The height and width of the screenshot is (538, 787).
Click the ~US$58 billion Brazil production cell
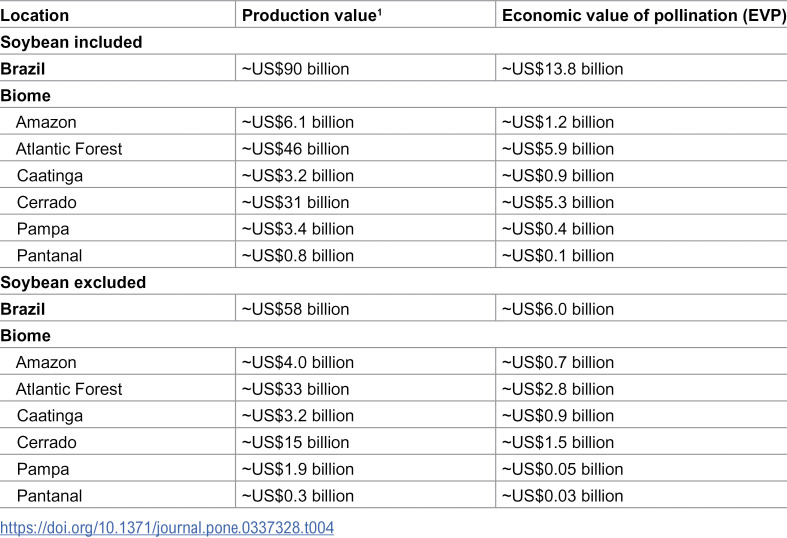point(295,309)
